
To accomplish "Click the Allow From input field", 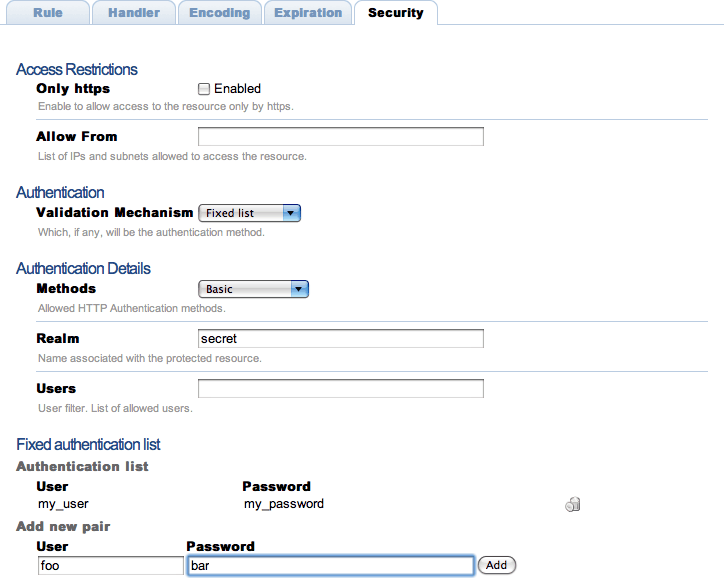I will [340, 137].
